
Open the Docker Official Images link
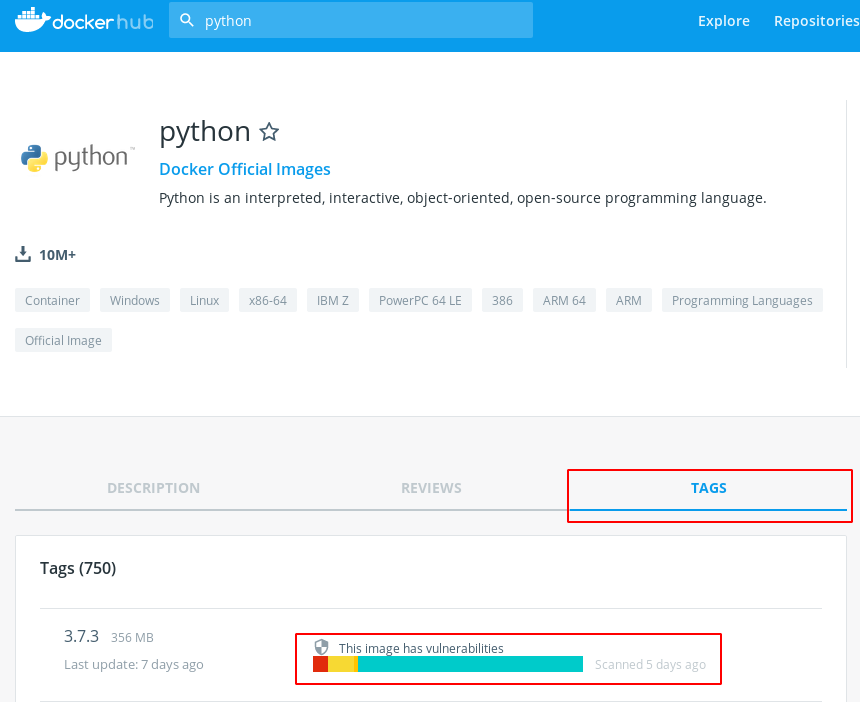click(x=245, y=169)
